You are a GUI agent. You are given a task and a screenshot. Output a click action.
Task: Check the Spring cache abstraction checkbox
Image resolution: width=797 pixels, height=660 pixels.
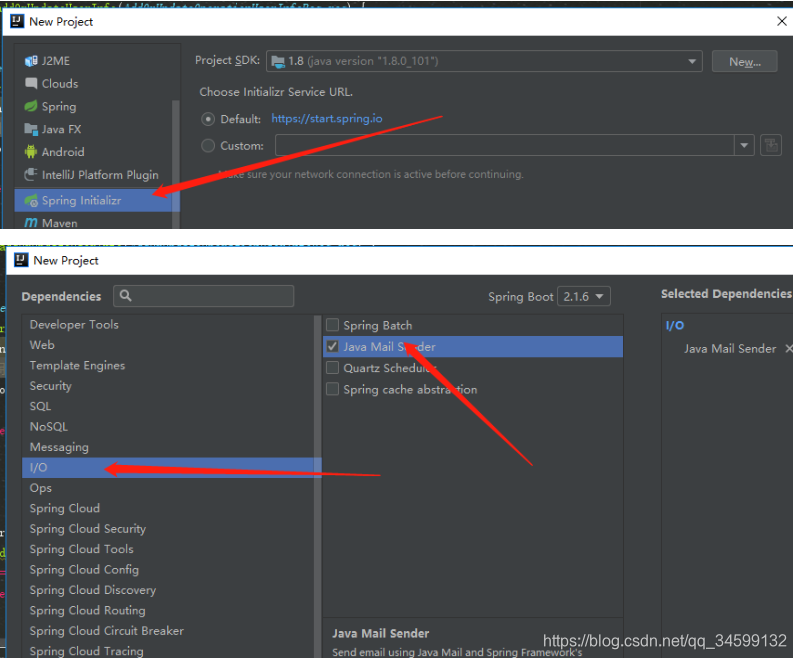[x=332, y=389]
